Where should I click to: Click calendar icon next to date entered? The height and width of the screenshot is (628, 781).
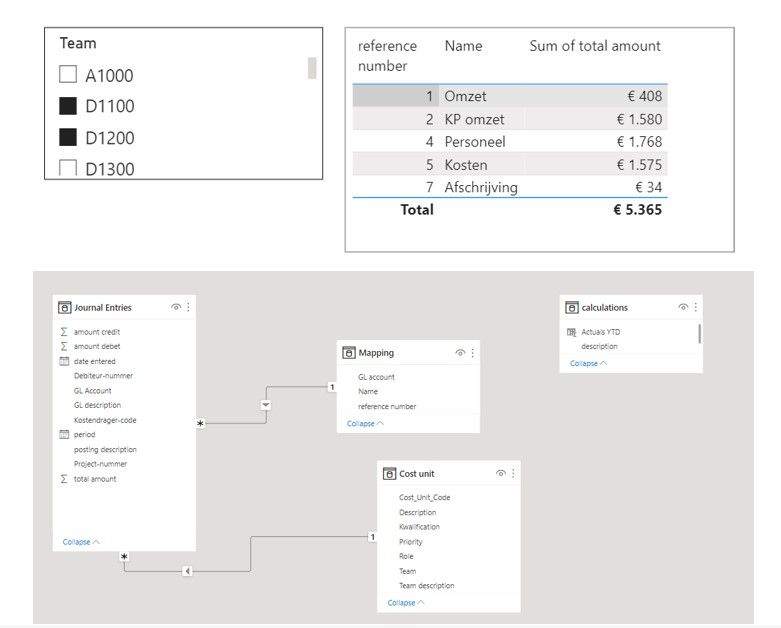point(64,361)
